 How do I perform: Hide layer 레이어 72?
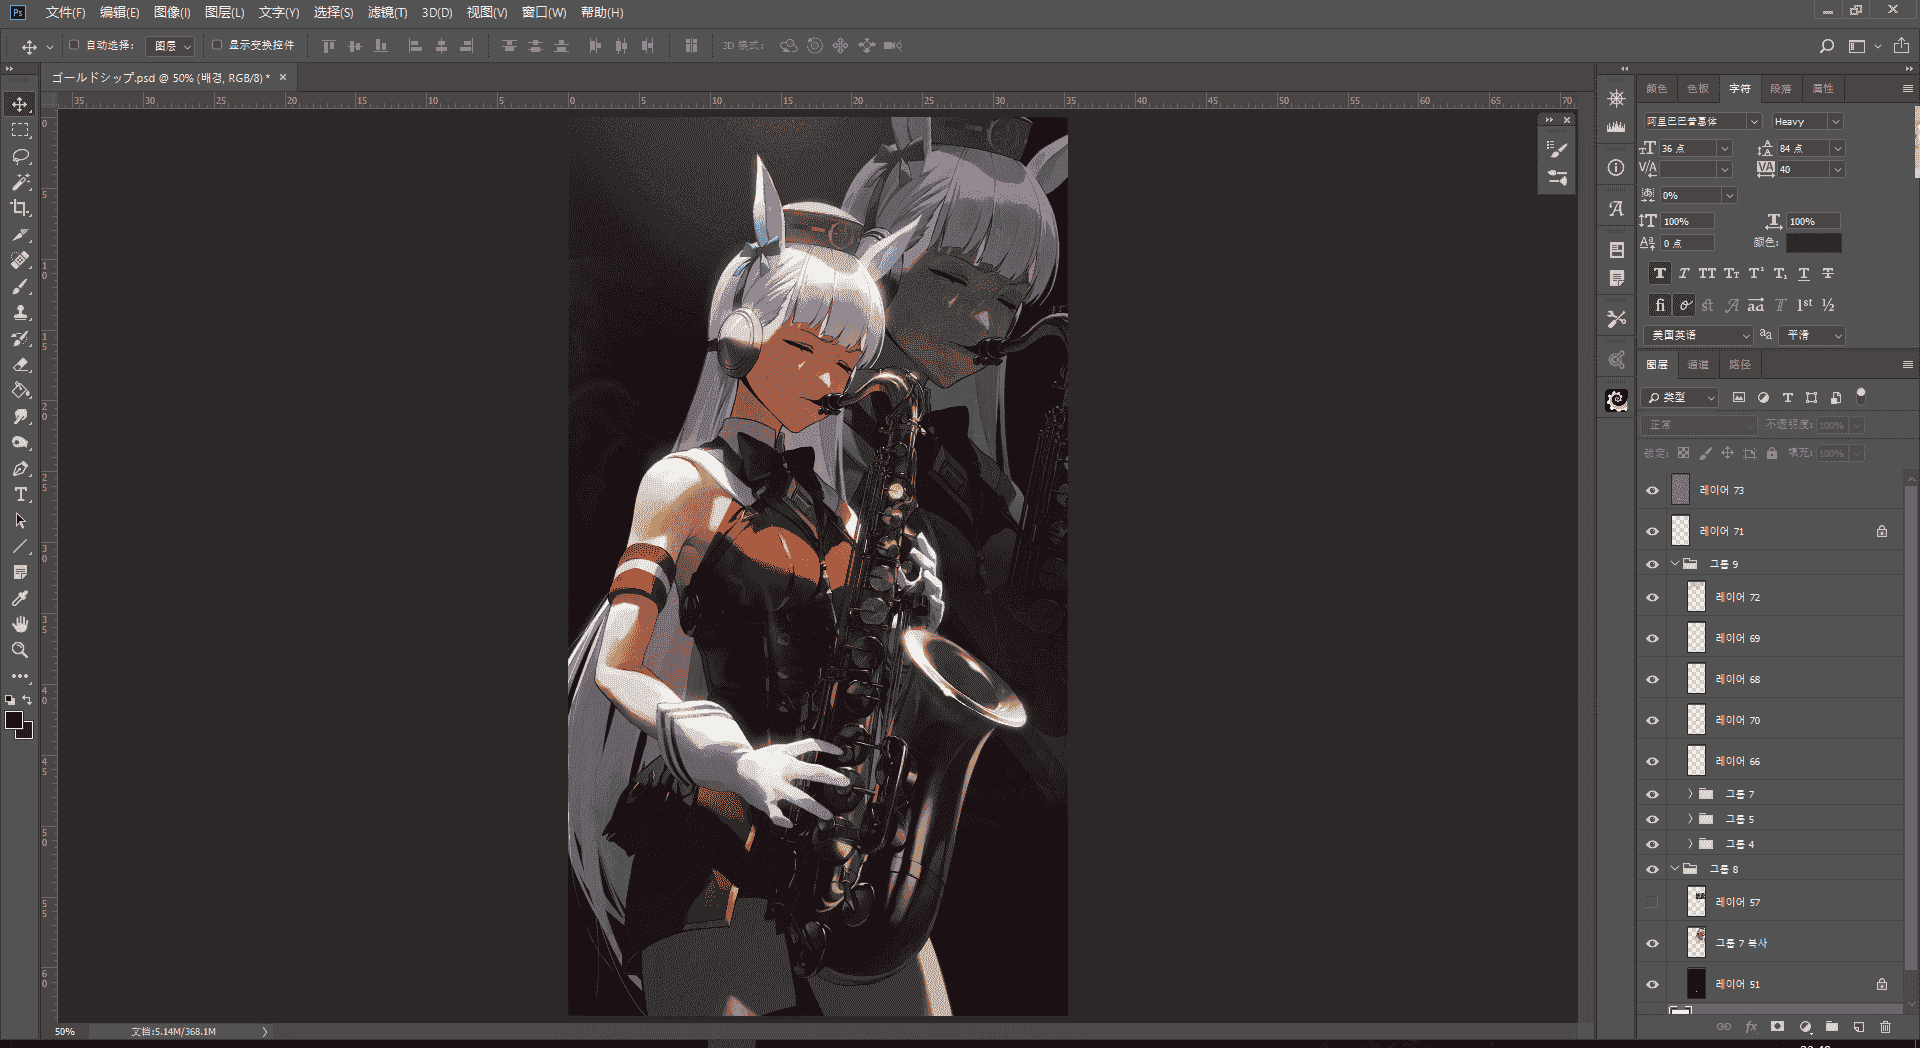pyautogui.click(x=1652, y=597)
